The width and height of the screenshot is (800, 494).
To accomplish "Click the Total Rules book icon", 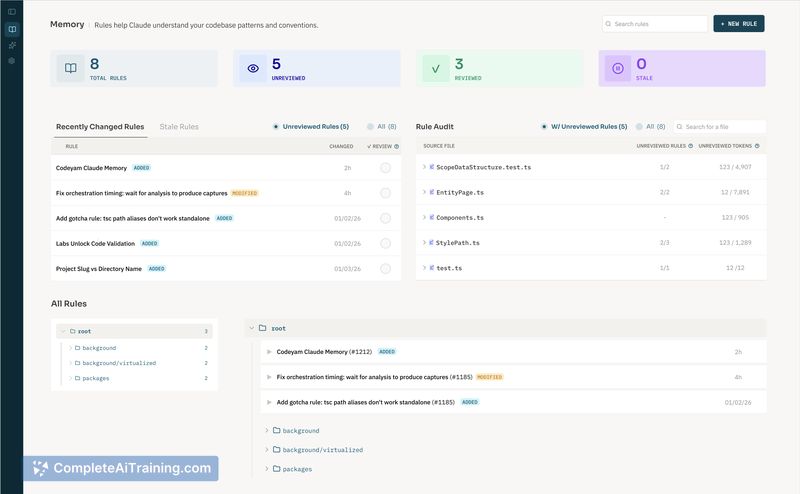I will pos(70,68).
